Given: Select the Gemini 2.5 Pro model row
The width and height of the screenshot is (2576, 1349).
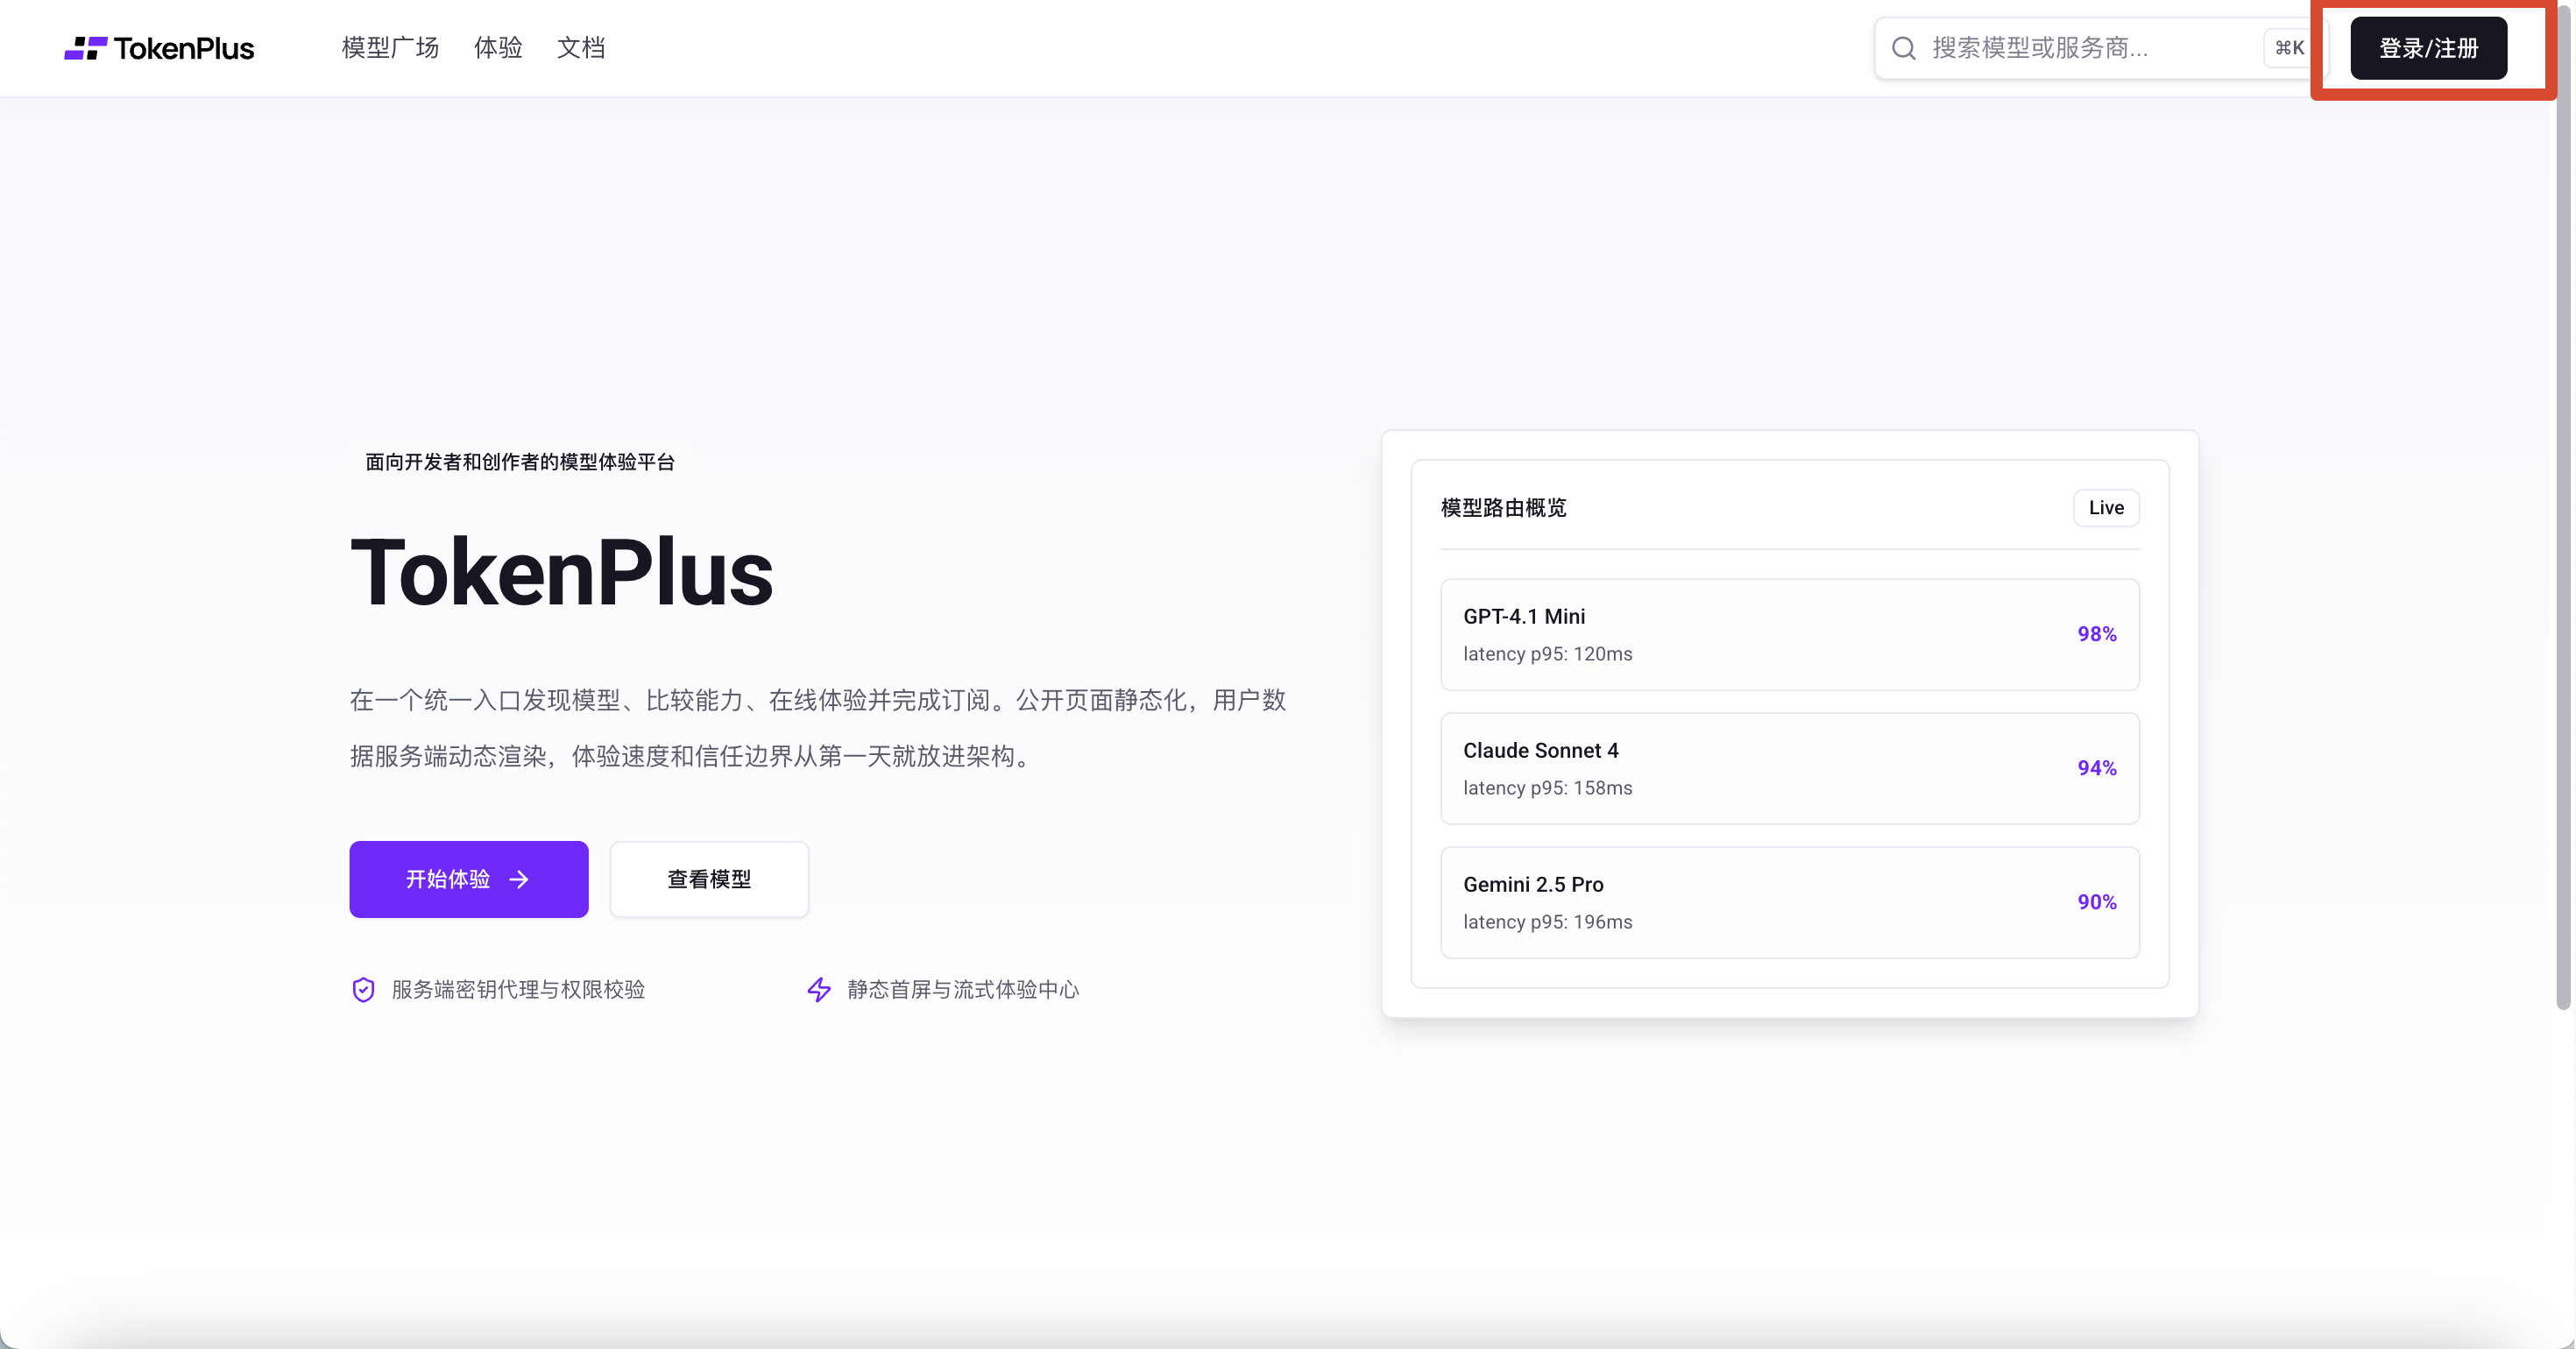Looking at the screenshot, I should (x=1789, y=902).
